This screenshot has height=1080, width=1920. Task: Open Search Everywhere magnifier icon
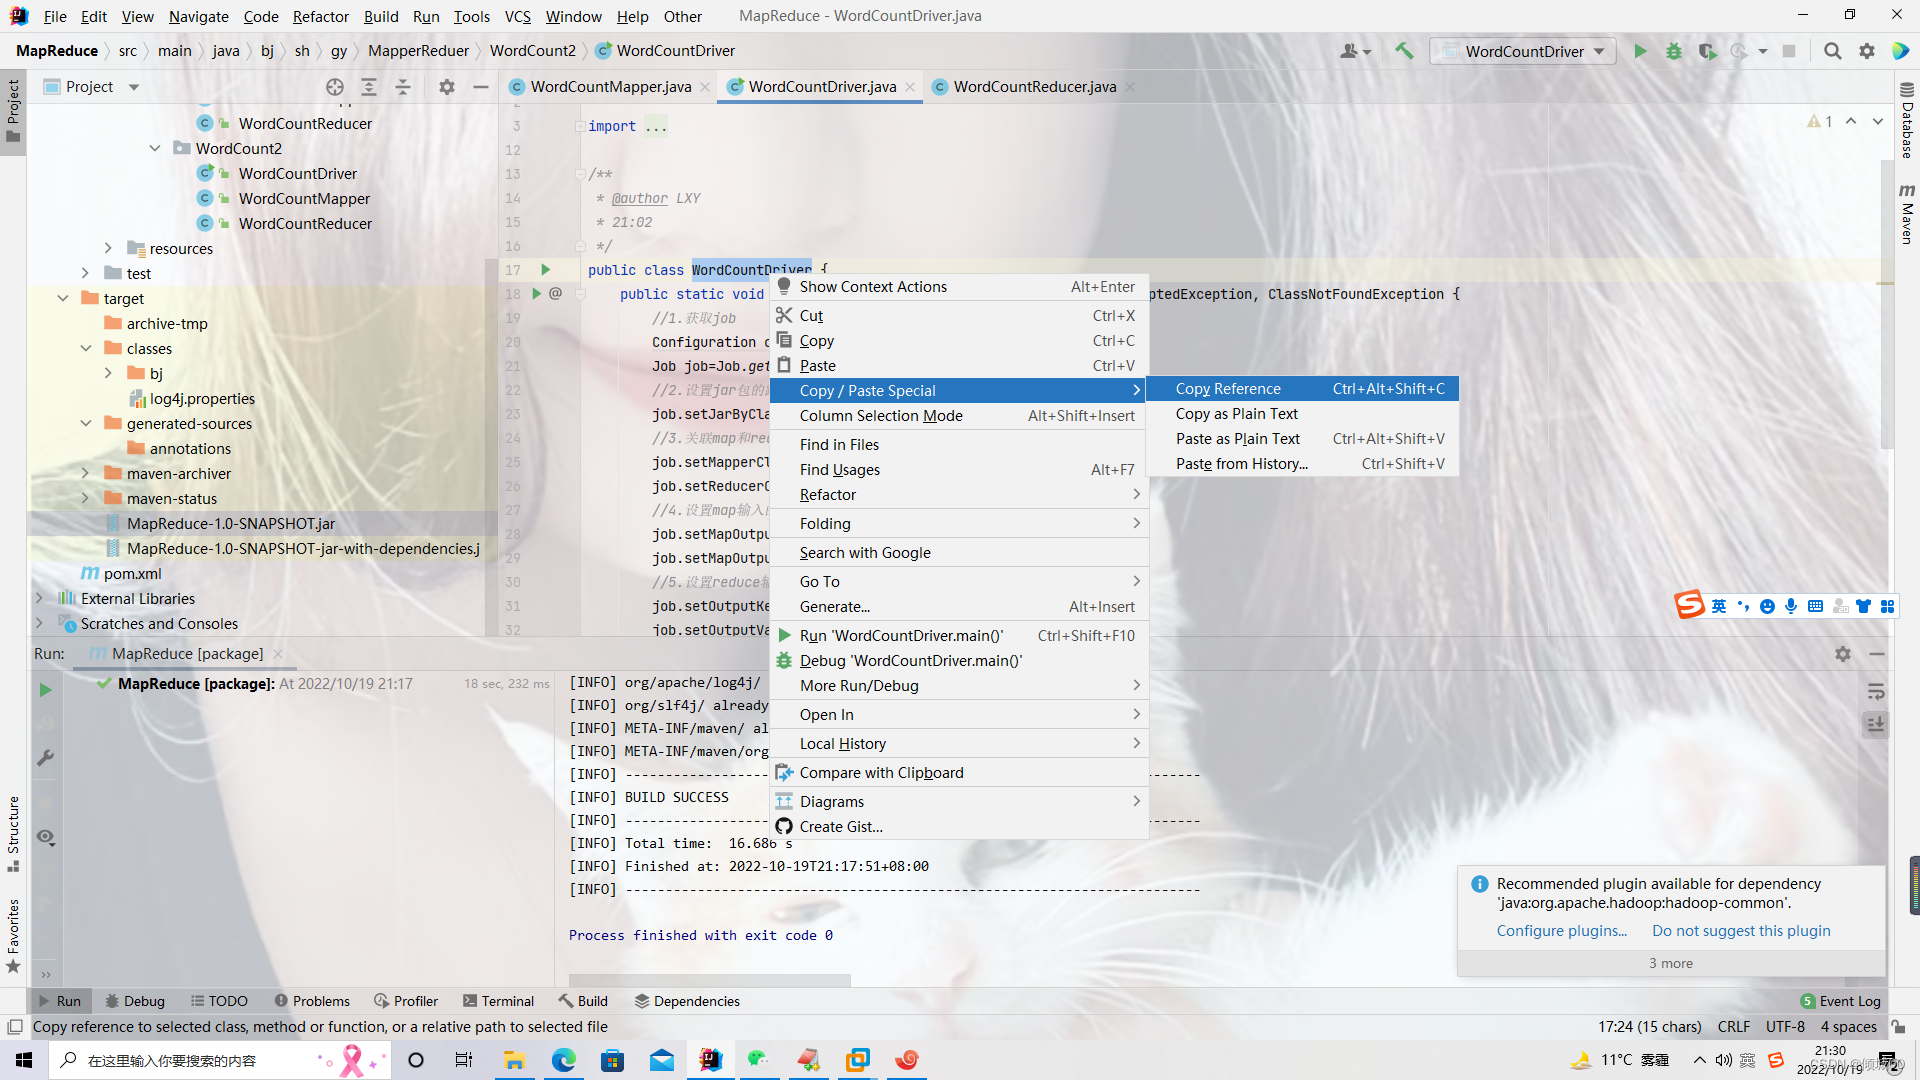pyautogui.click(x=1832, y=51)
